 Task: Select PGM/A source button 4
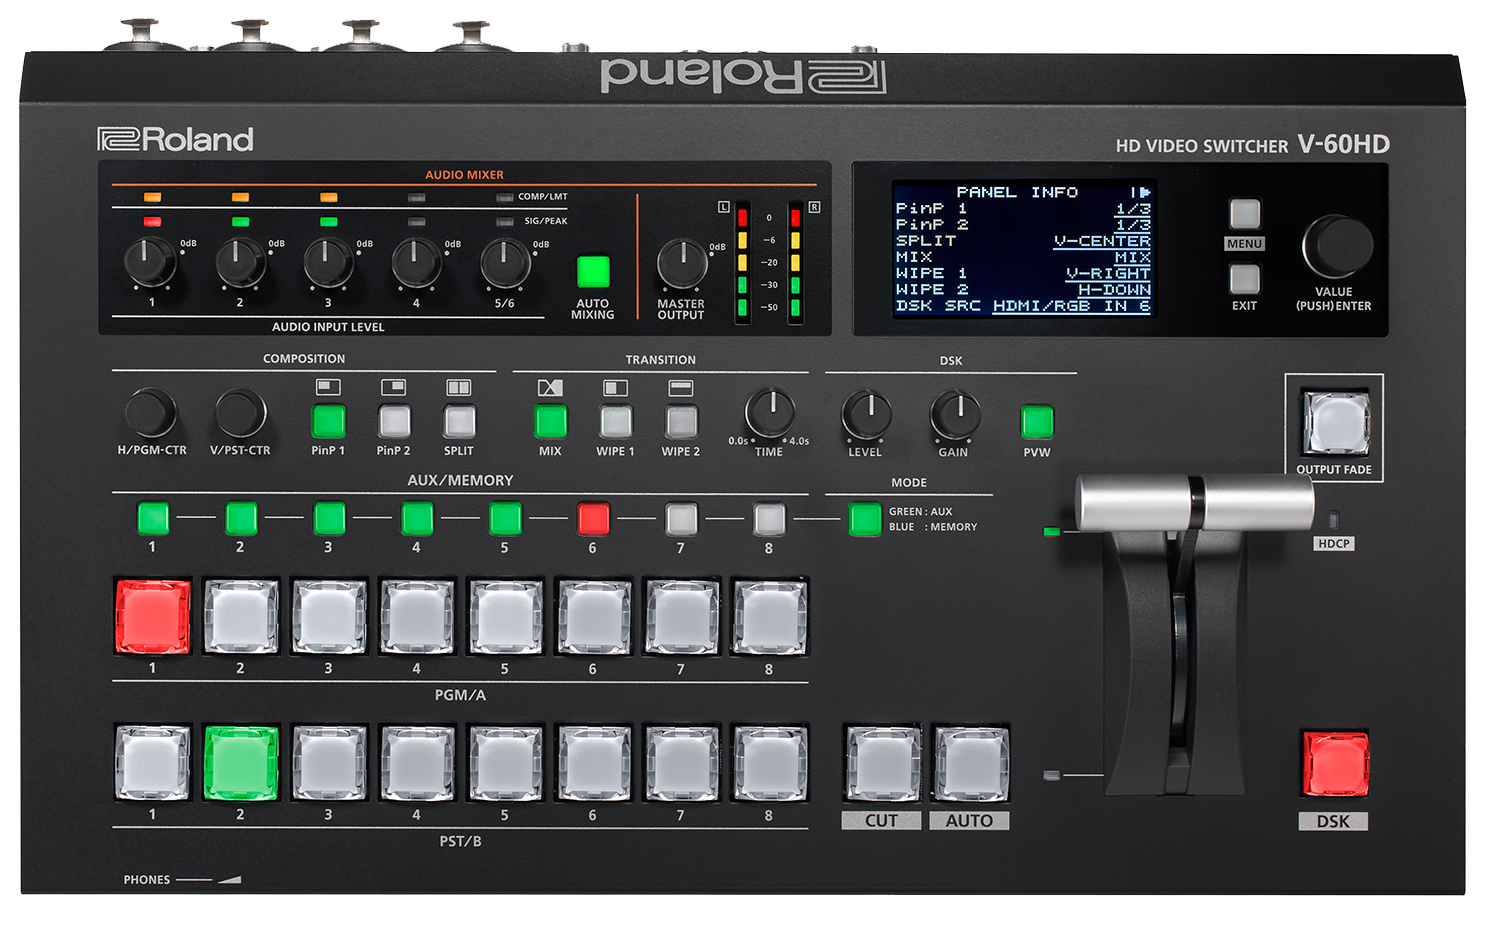coord(417,617)
